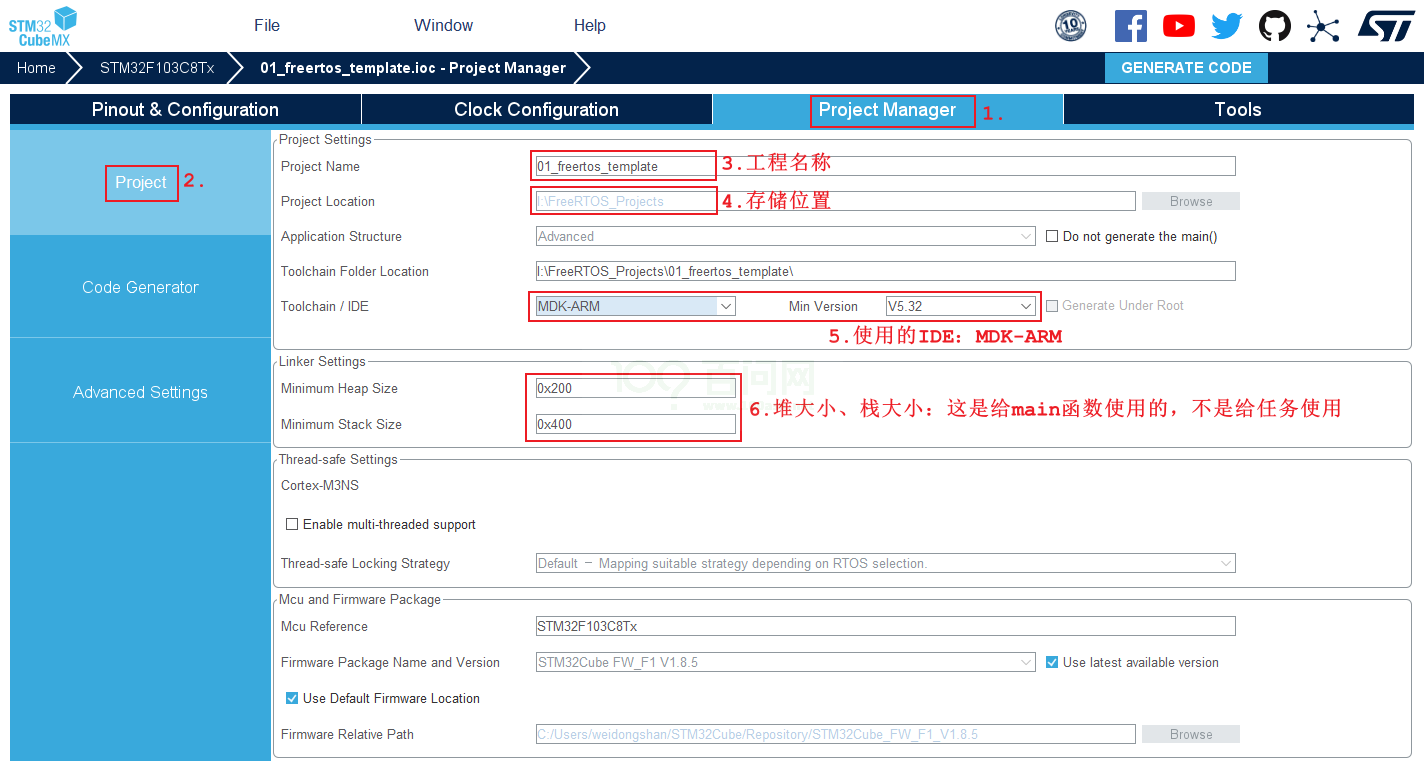Click the Minimum Heap Size field
The image size is (1424, 771).
(635, 388)
